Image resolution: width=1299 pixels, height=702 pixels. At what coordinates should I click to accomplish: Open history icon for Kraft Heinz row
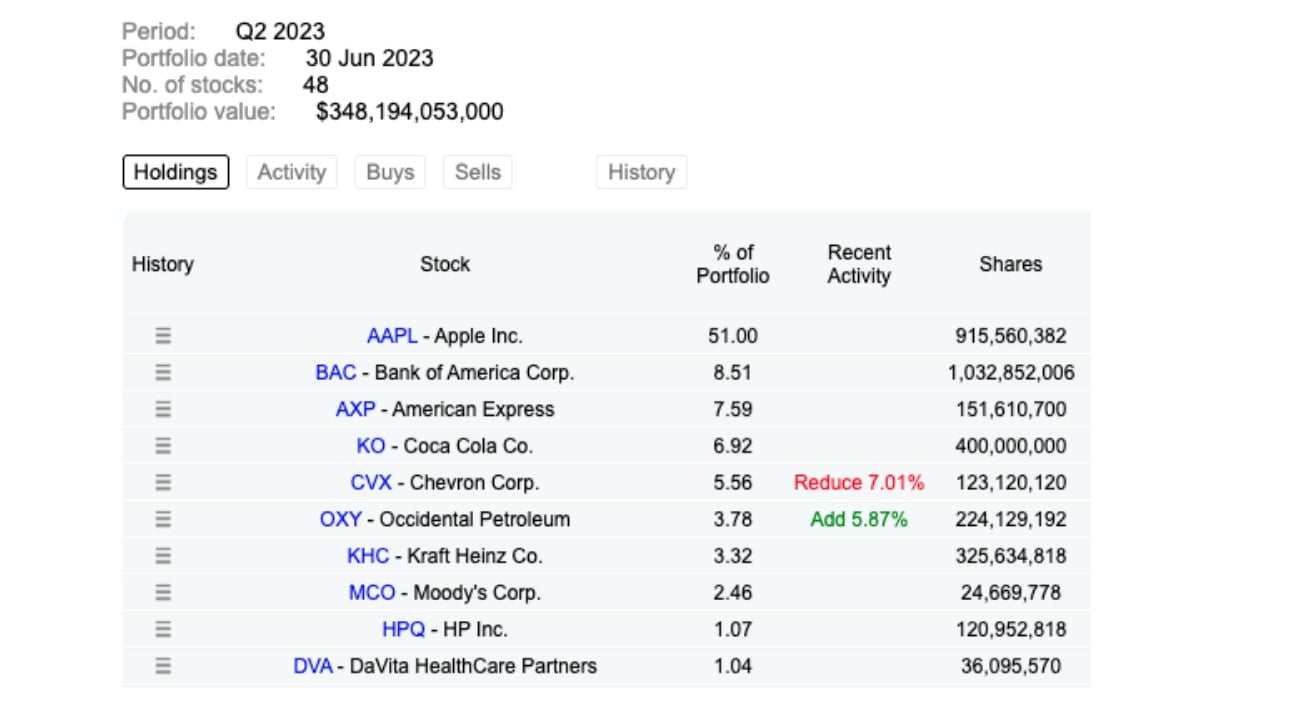163,556
